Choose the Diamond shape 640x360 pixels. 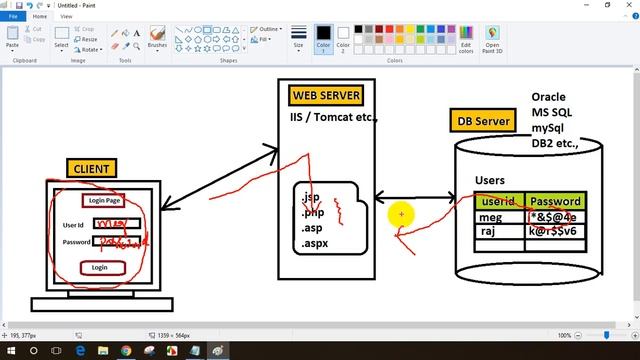[188, 40]
